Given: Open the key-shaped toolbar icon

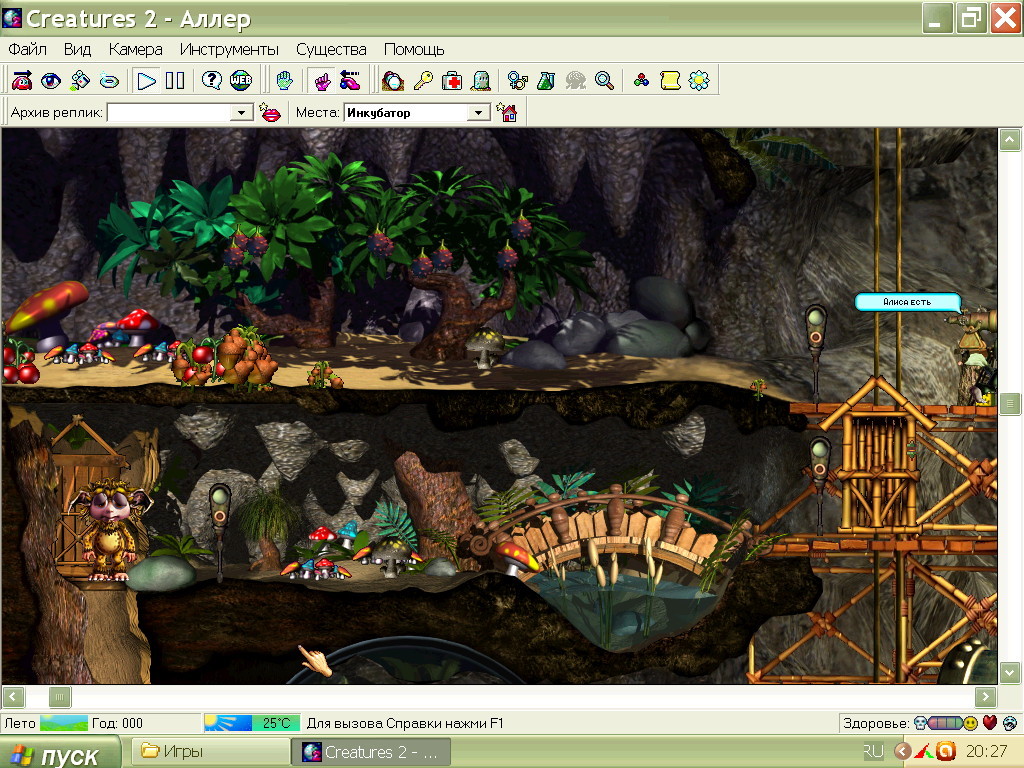Looking at the screenshot, I should click(x=423, y=81).
